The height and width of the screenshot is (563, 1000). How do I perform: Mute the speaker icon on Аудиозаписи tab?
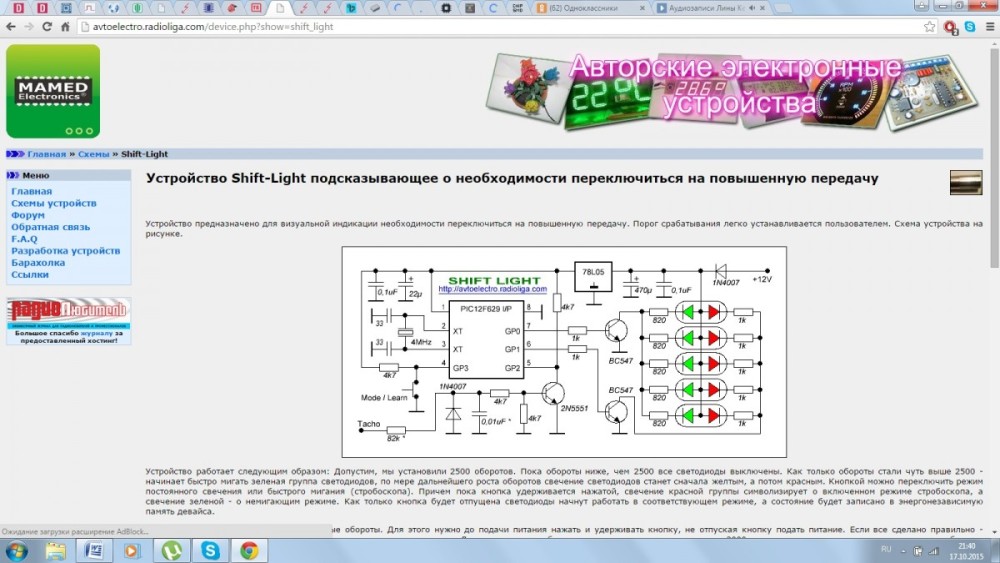(x=751, y=8)
